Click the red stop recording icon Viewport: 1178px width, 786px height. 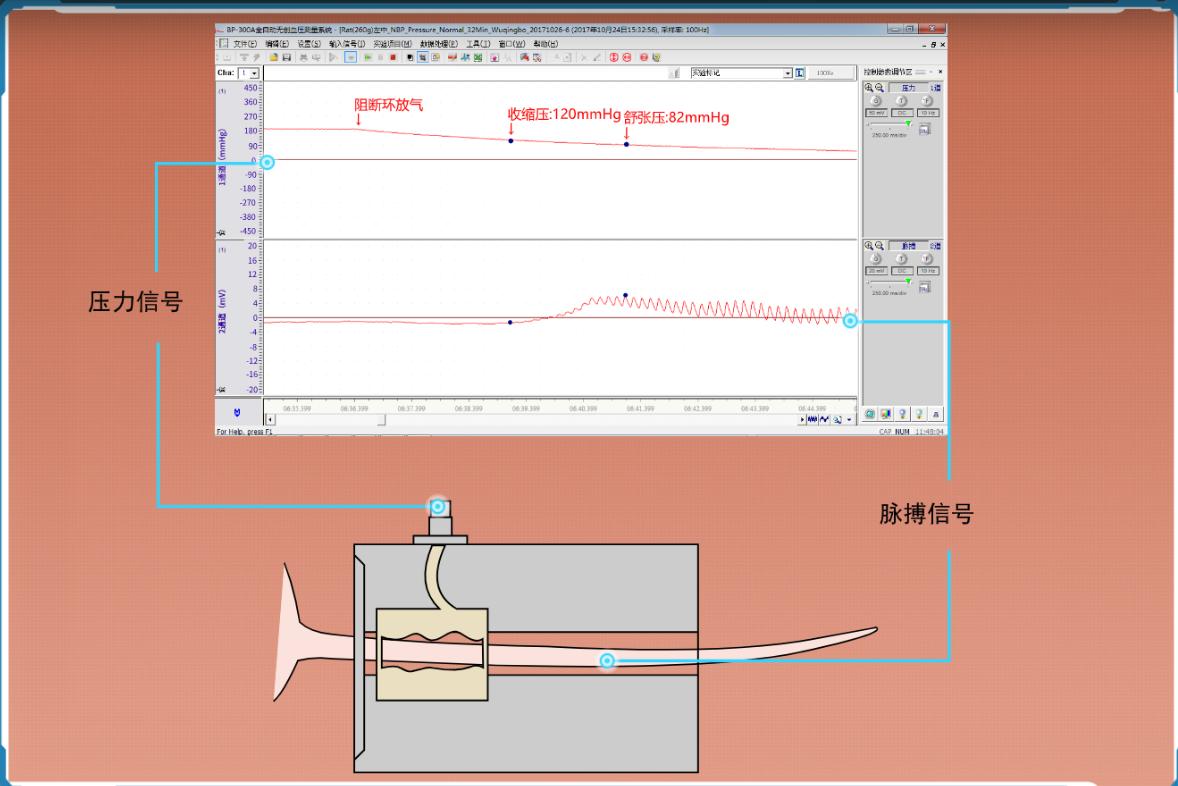click(393, 57)
